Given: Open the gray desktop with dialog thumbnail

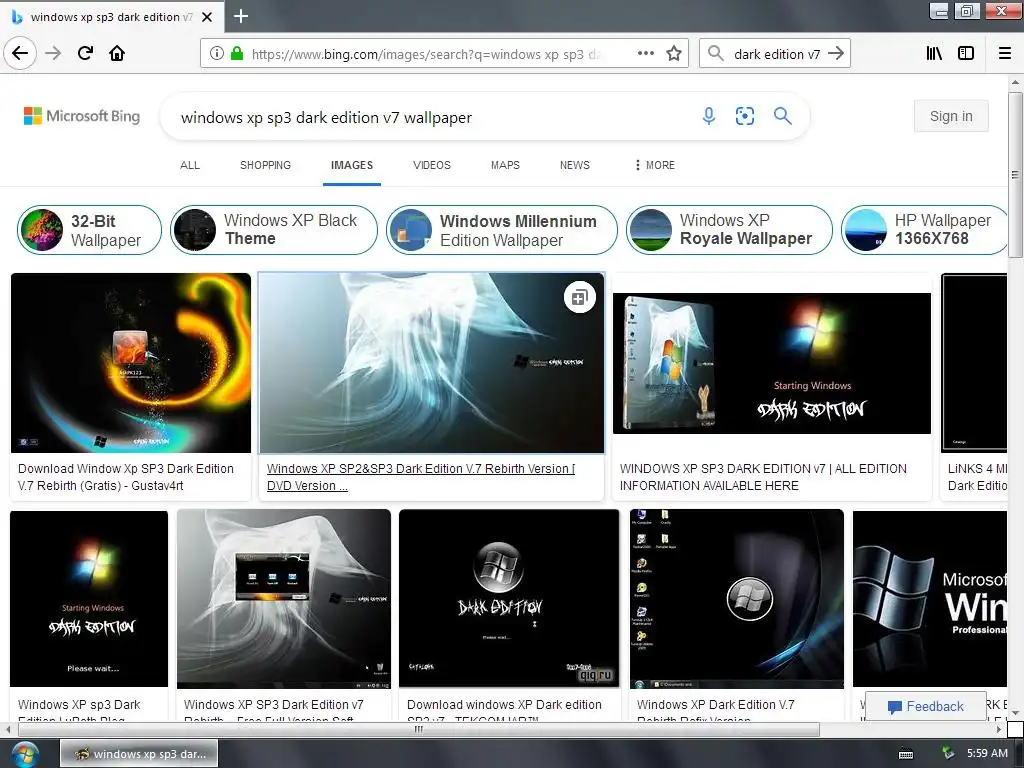Looking at the screenshot, I should coord(284,599).
